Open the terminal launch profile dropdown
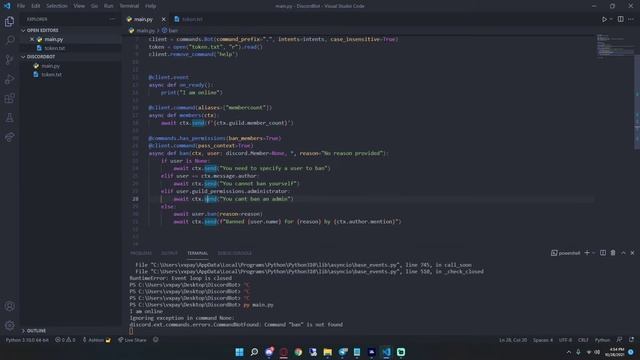Screen dimensions: 640x360 coord(593,253)
